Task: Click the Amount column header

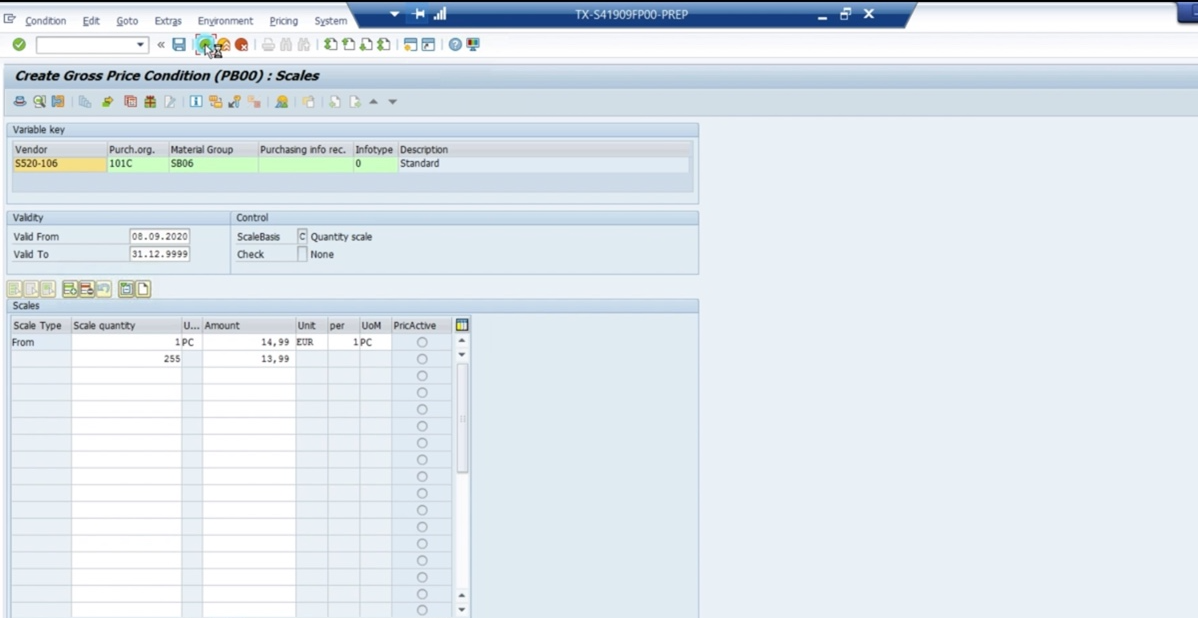Action: 249,325
